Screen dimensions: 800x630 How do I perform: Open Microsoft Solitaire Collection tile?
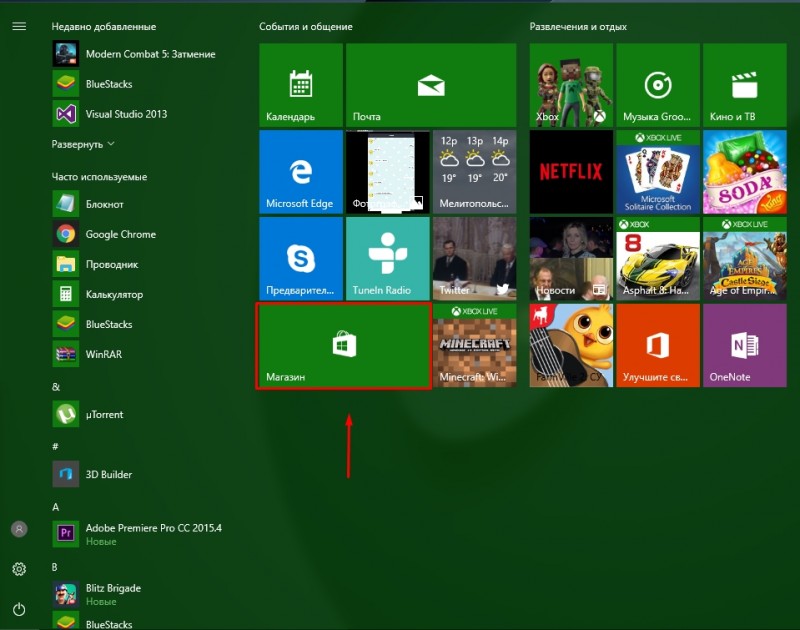[658, 171]
